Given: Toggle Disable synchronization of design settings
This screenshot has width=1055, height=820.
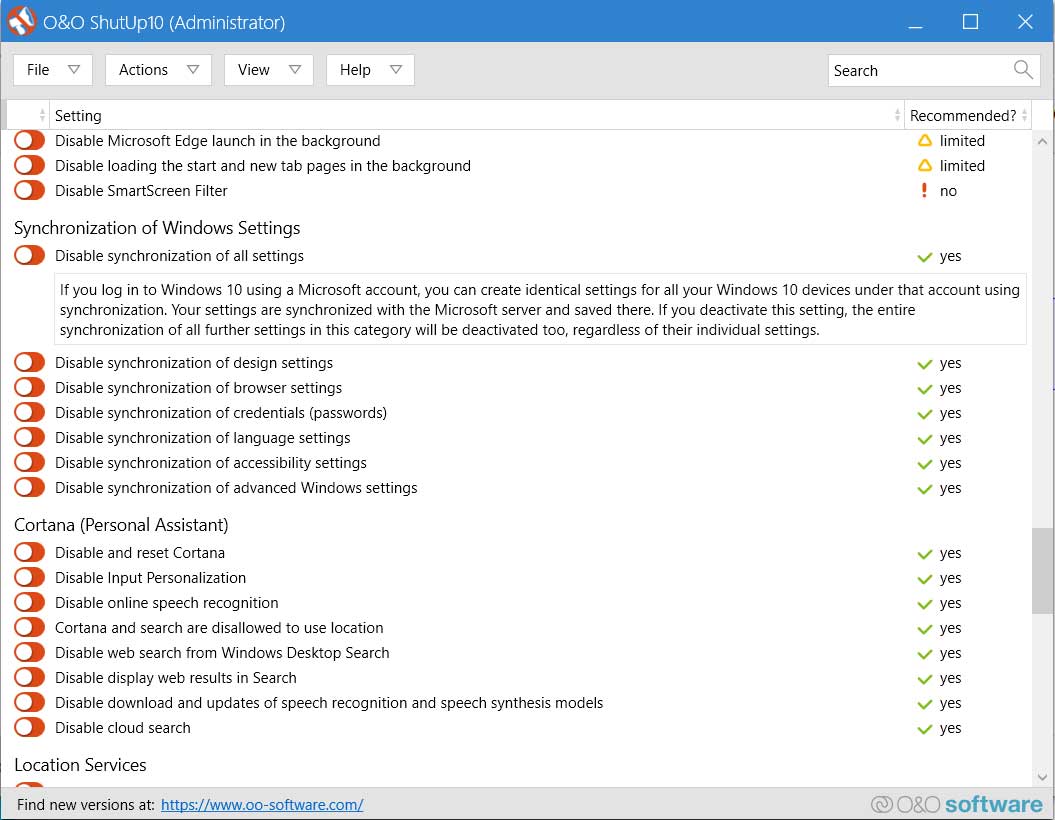Looking at the screenshot, I should point(30,363).
